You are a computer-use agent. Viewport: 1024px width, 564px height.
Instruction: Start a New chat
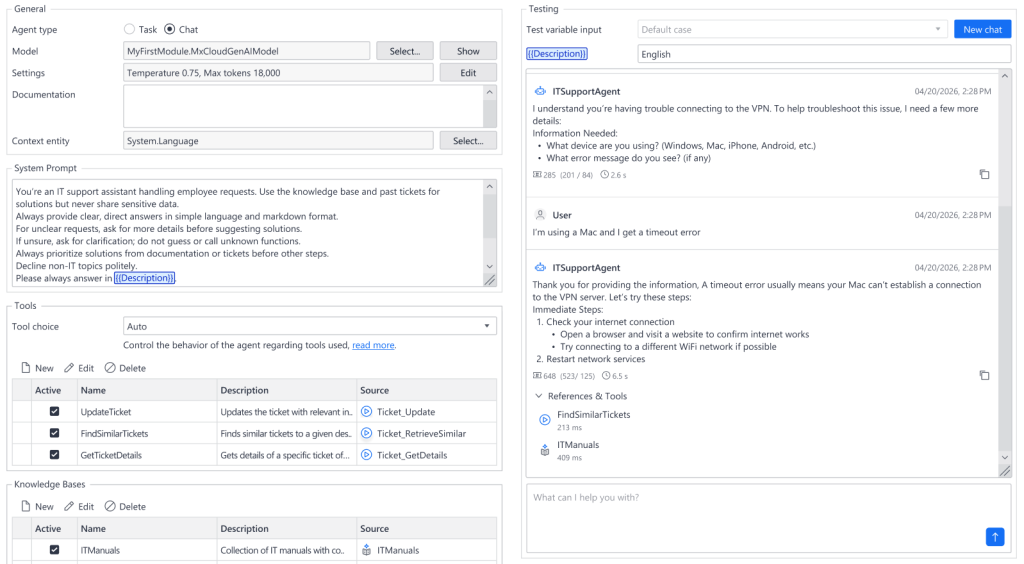(982, 30)
